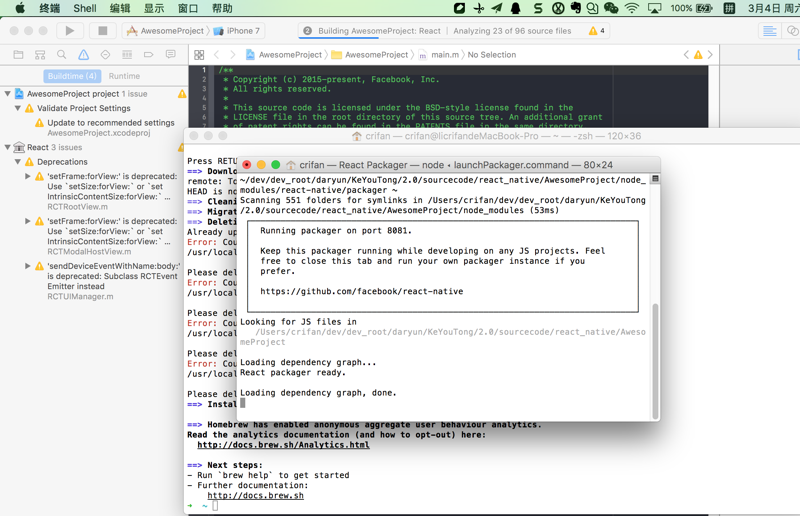800x516 pixels.
Task: Select the iPhone 7 destination in scheme selector
Action: click(x=237, y=31)
